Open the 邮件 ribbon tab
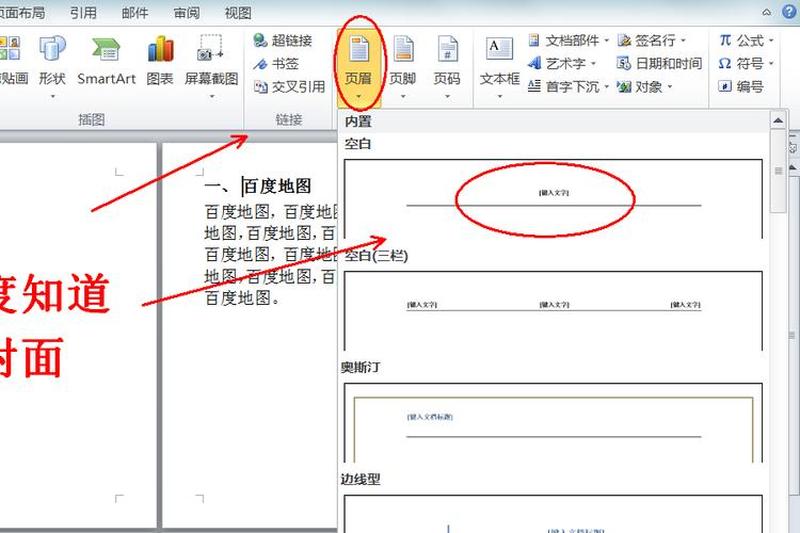This screenshot has width=800, height=533. pyautogui.click(x=135, y=12)
